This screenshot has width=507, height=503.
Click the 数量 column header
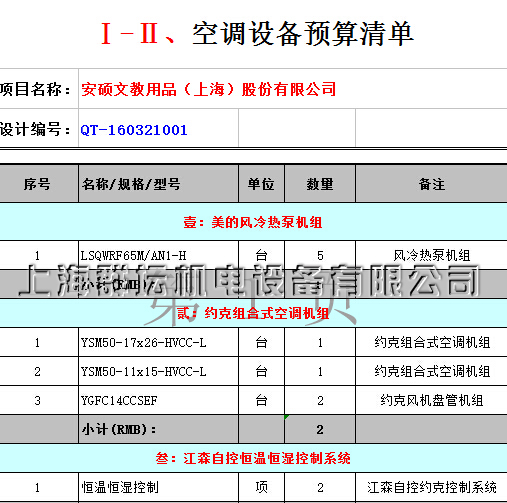click(320, 184)
